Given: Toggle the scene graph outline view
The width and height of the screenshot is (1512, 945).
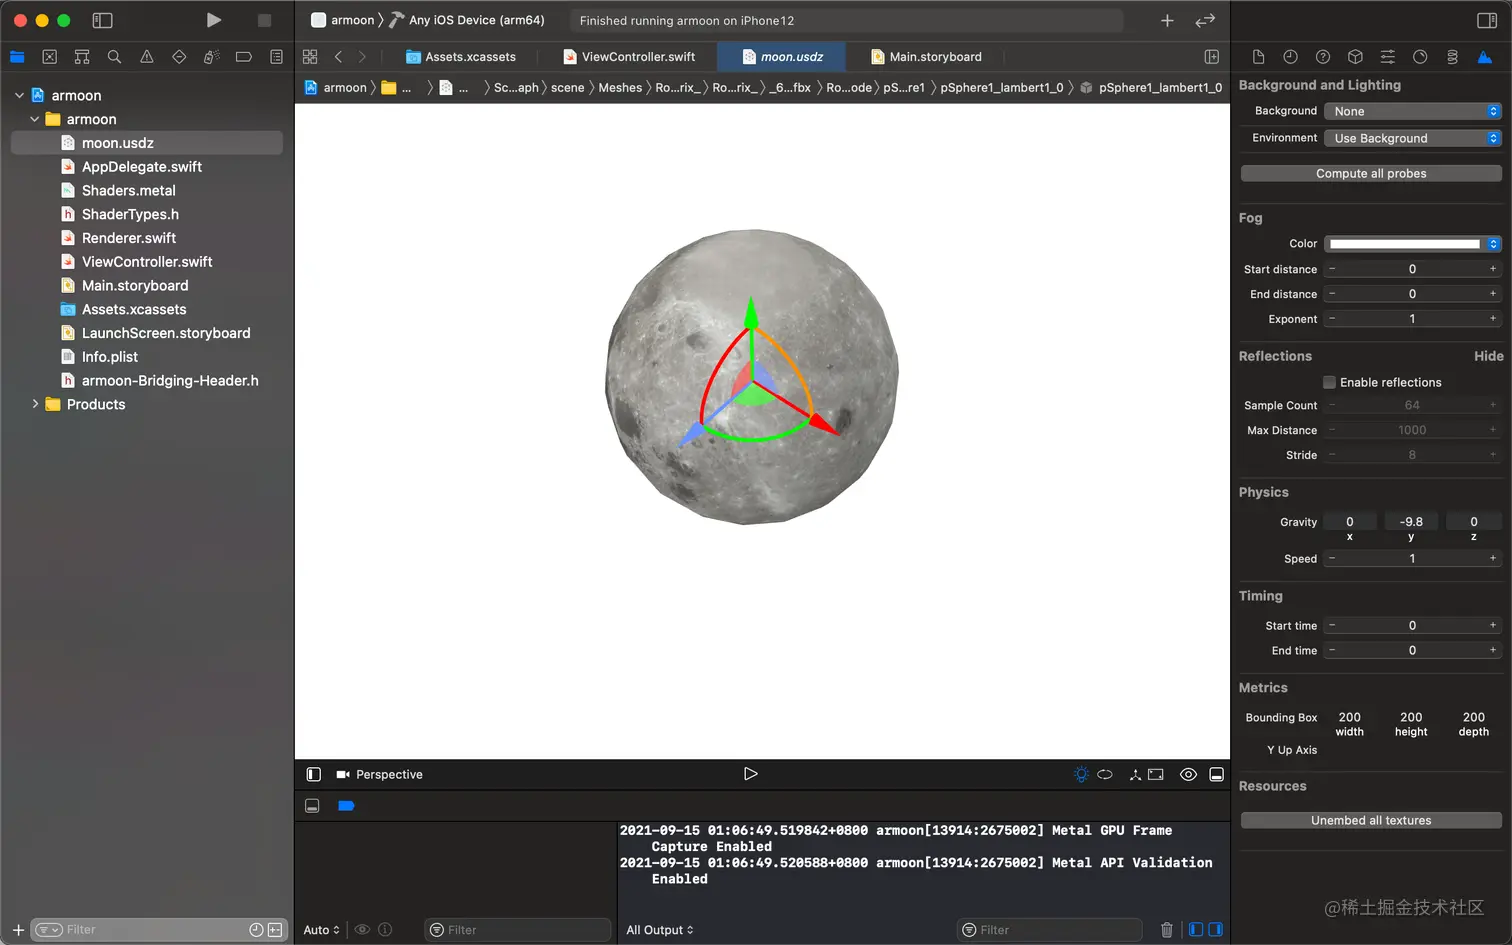Looking at the screenshot, I should 313,774.
